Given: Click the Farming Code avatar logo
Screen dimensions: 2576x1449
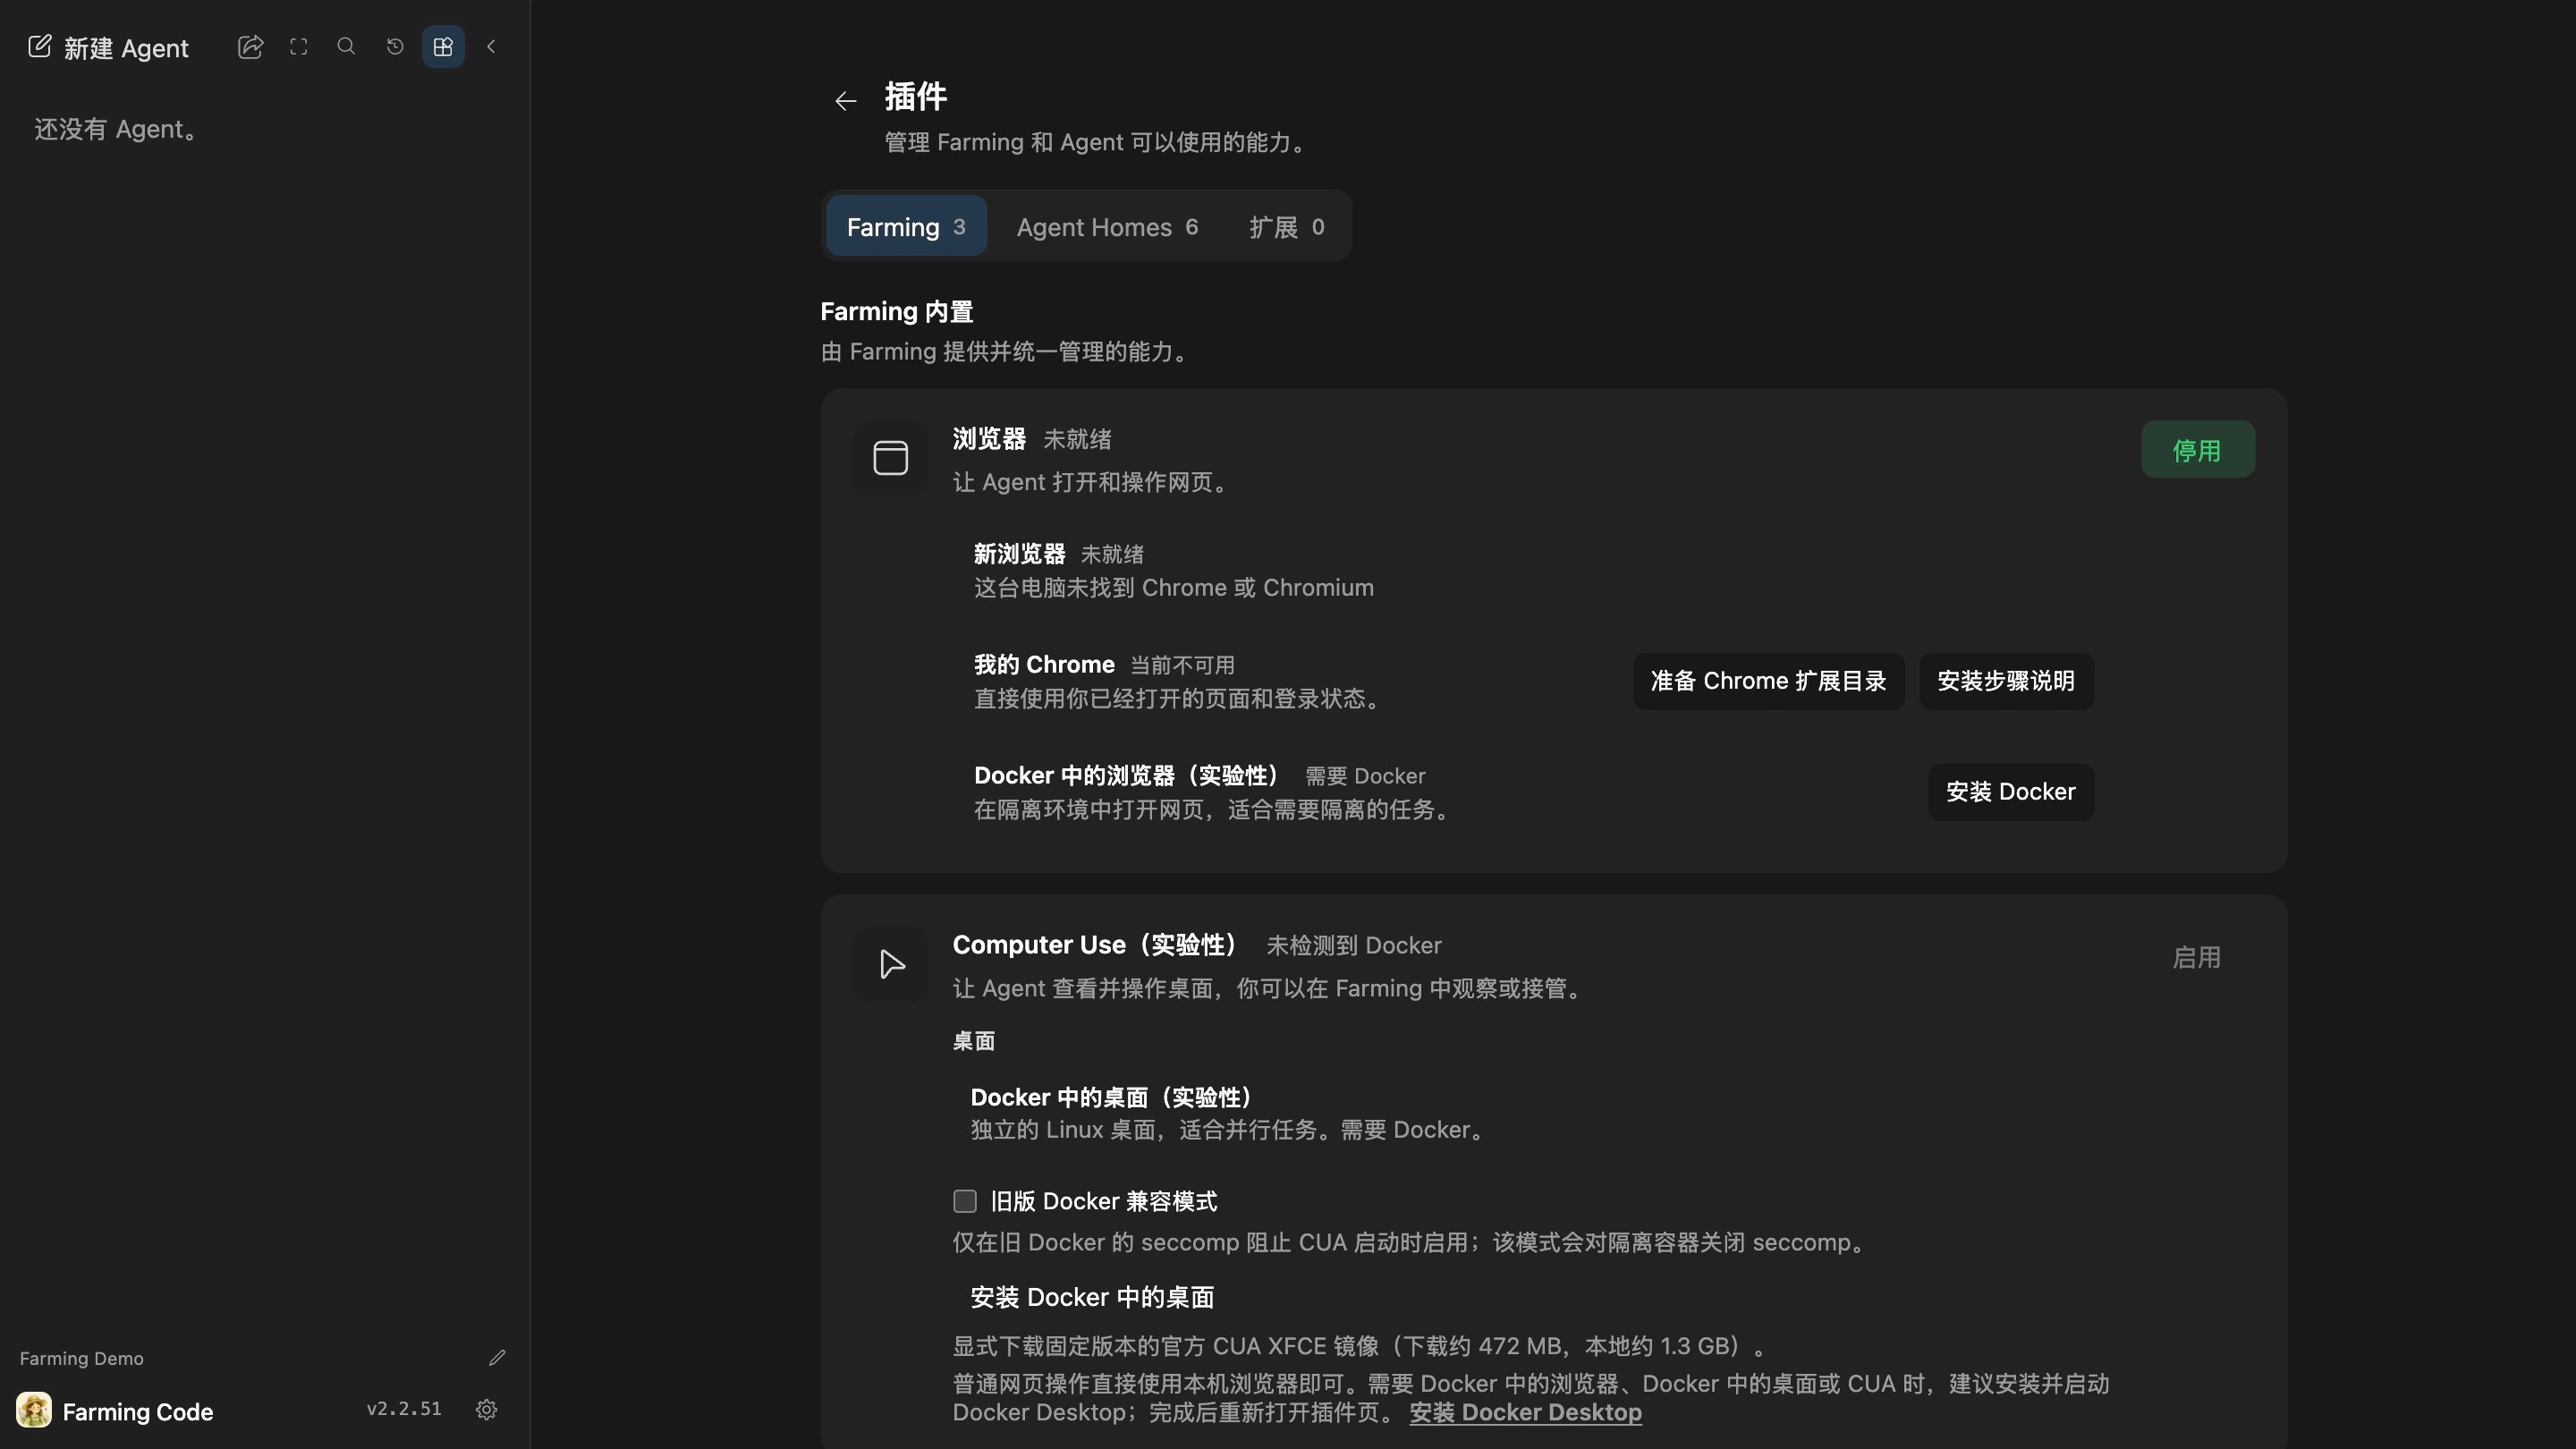Looking at the screenshot, I should [34, 1411].
